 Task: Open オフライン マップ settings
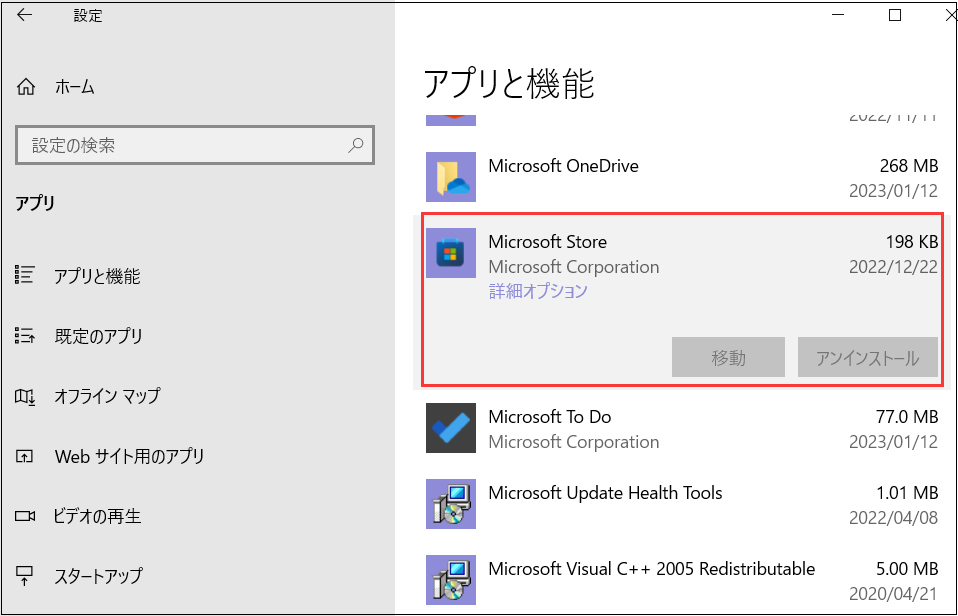coord(106,396)
